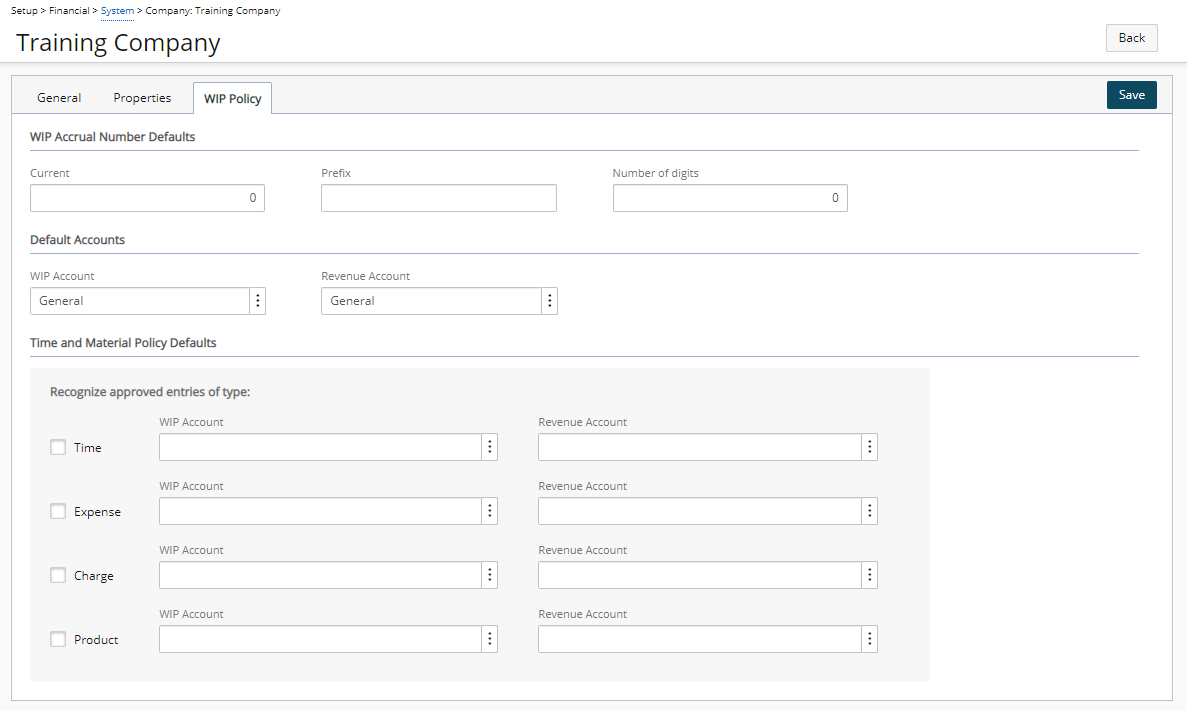
Task: Switch to the Properties tab
Action: [142, 98]
